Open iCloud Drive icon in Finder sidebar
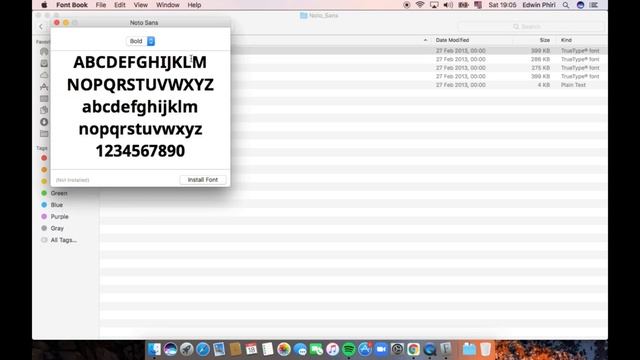640x360 pixels. [44, 75]
